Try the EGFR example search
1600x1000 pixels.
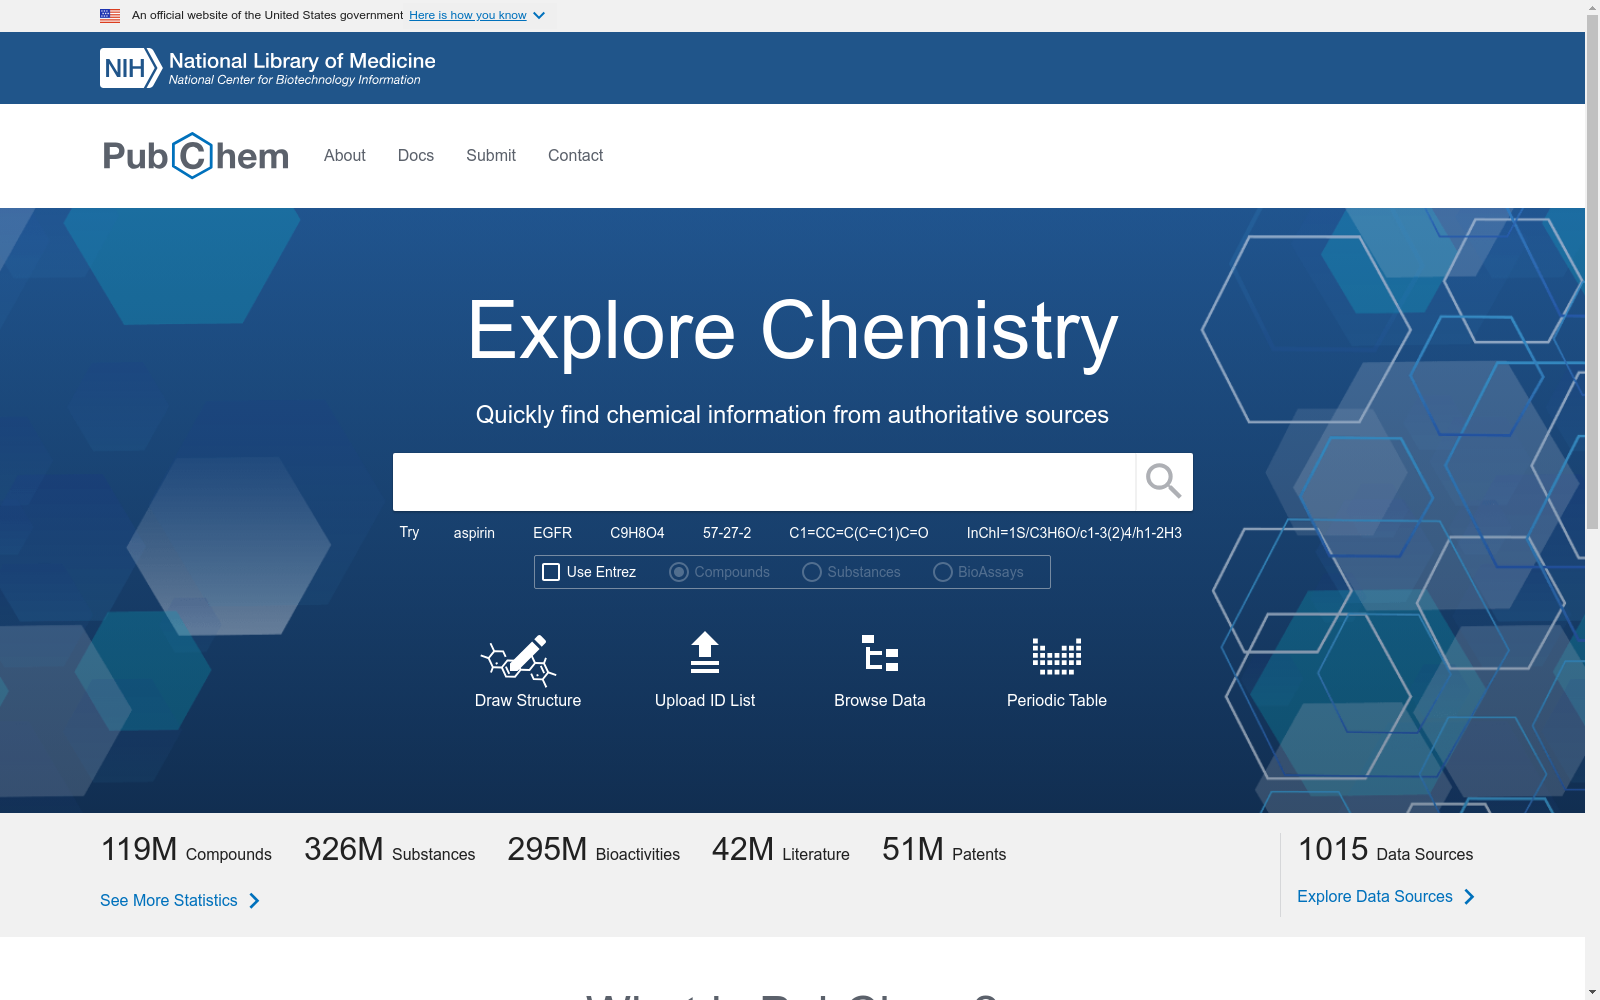[553, 533]
